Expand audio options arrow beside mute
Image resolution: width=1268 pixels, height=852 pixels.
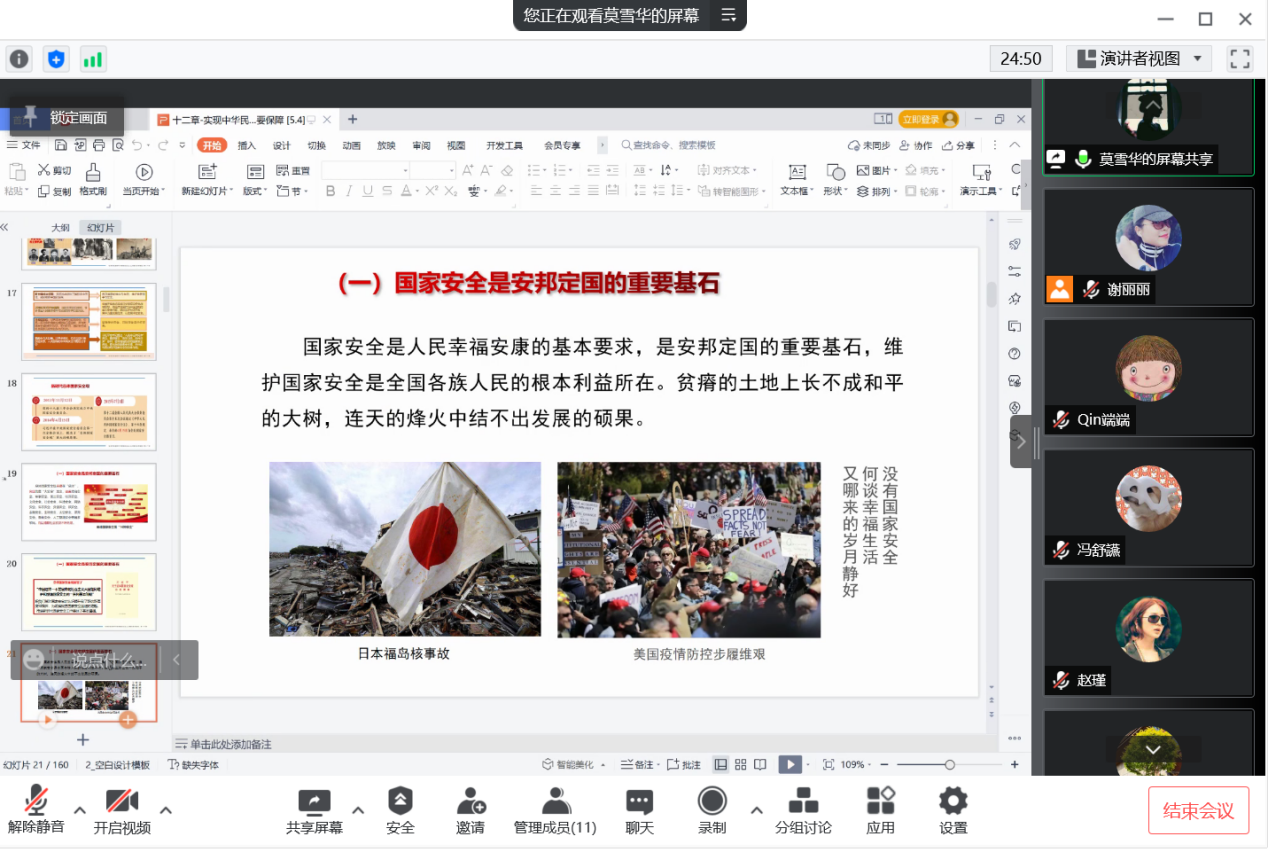pos(79,810)
